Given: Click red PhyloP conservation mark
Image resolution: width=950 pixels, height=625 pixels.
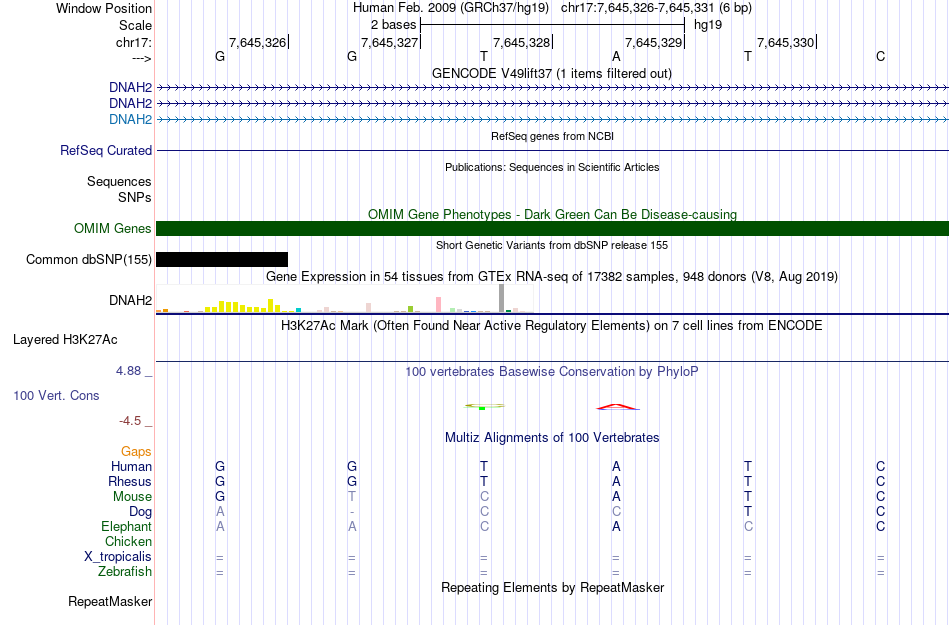Looking at the screenshot, I should click(x=616, y=406).
